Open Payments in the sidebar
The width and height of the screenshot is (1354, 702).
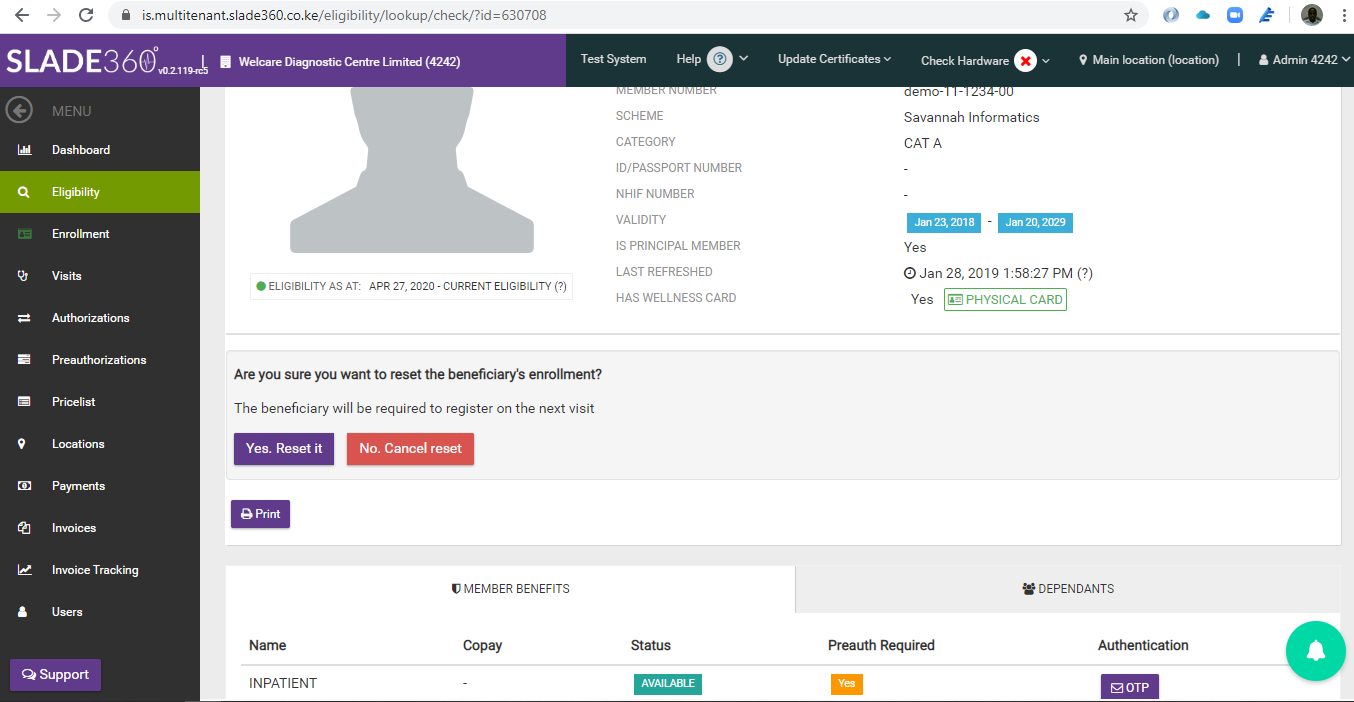point(100,486)
